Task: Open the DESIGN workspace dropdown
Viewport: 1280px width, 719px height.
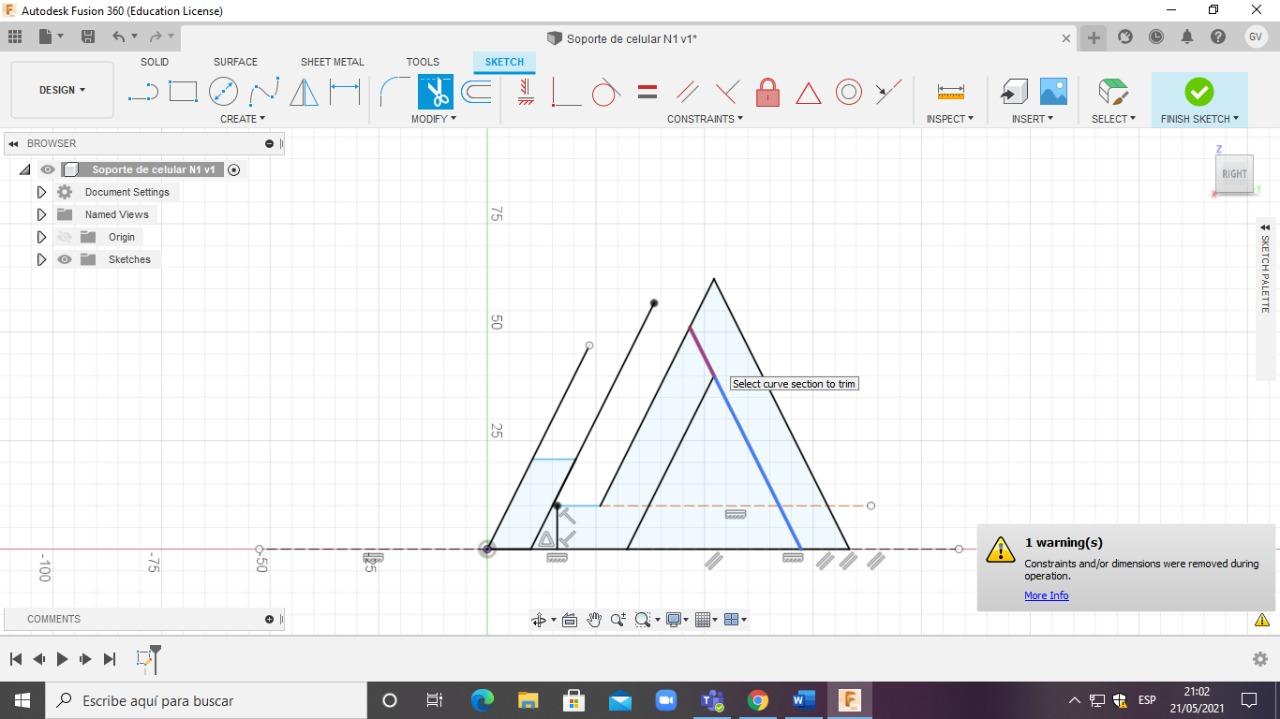Action: 62,90
